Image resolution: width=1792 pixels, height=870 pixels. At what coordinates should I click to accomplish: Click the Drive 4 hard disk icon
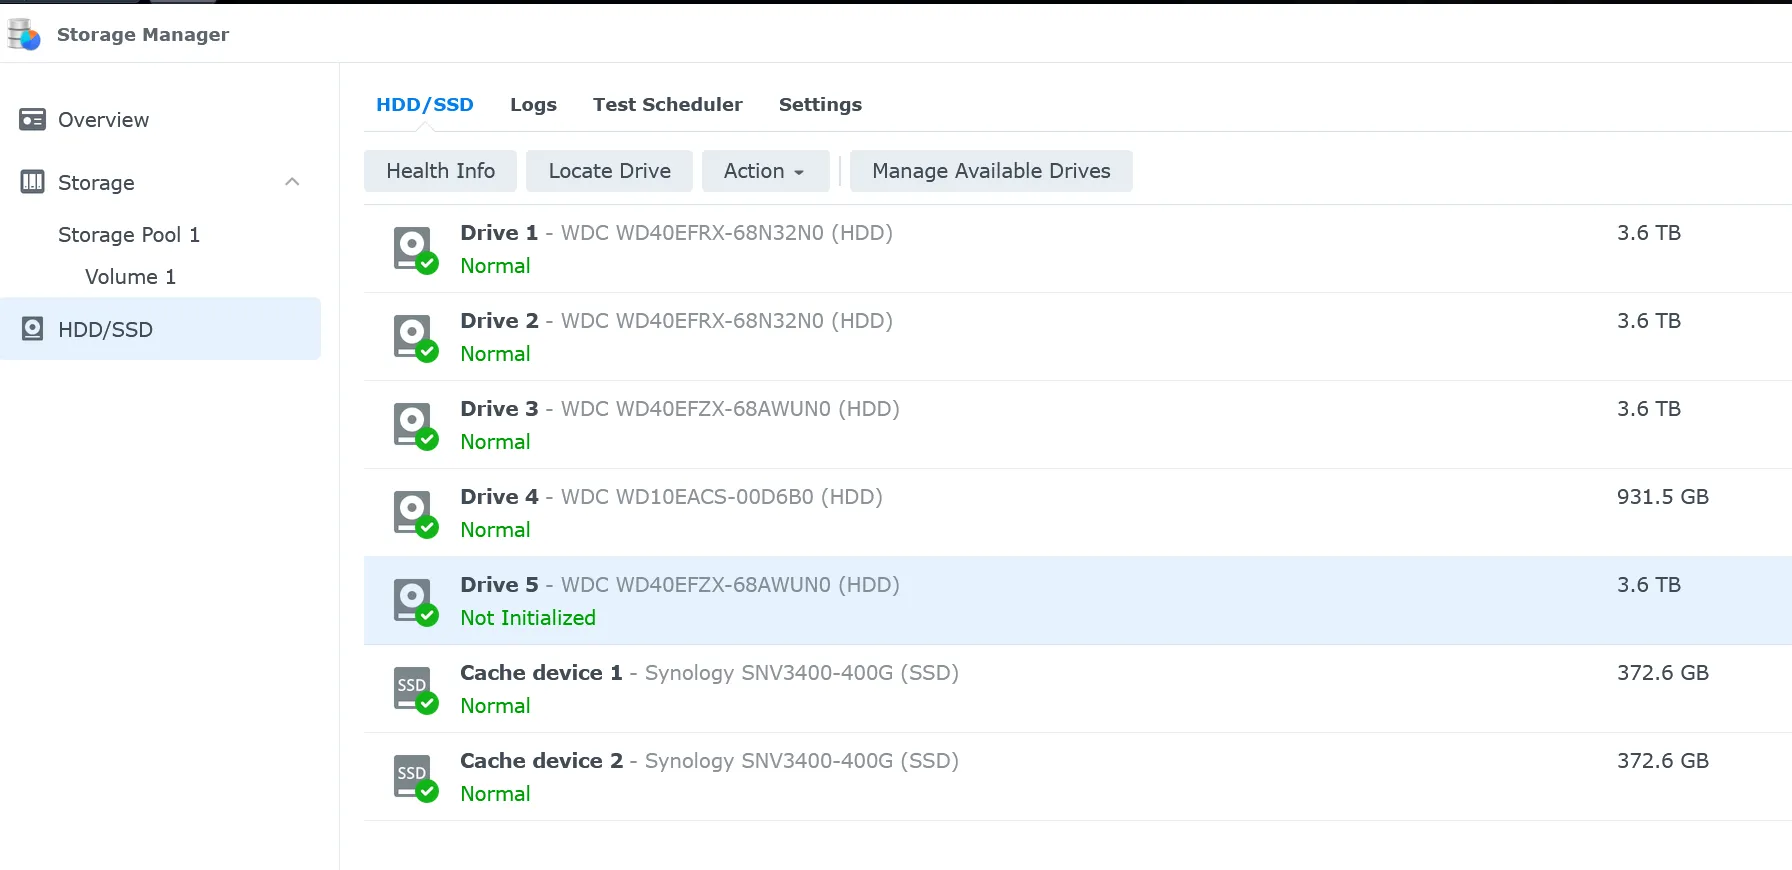(415, 513)
